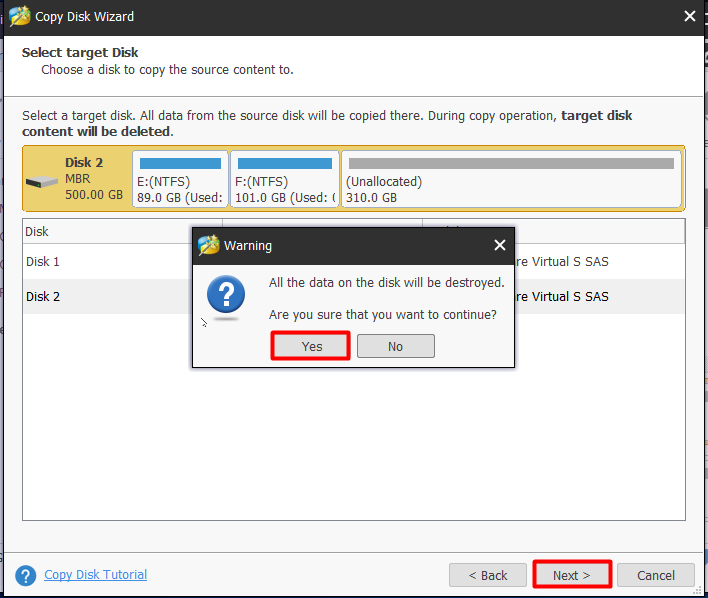Select the F:(NTFS) 101.0 GB partition block
This screenshot has height=598, width=708.
284,179
